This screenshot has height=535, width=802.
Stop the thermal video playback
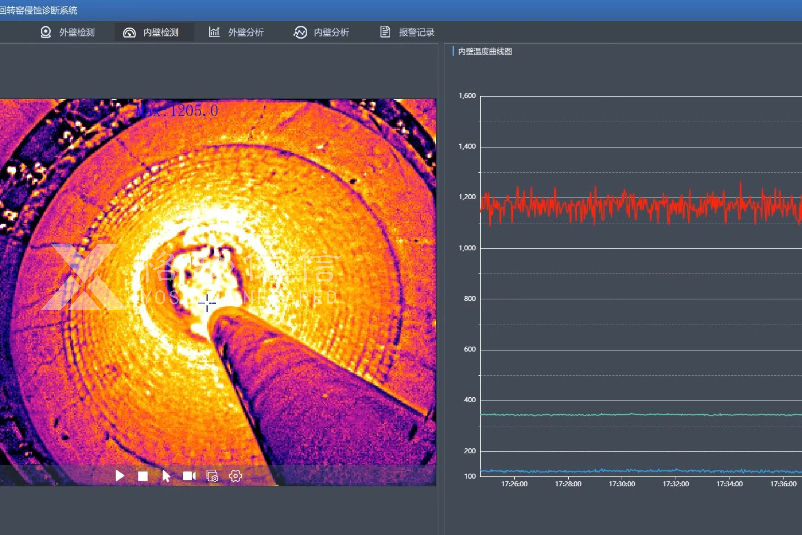[x=143, y=476]
